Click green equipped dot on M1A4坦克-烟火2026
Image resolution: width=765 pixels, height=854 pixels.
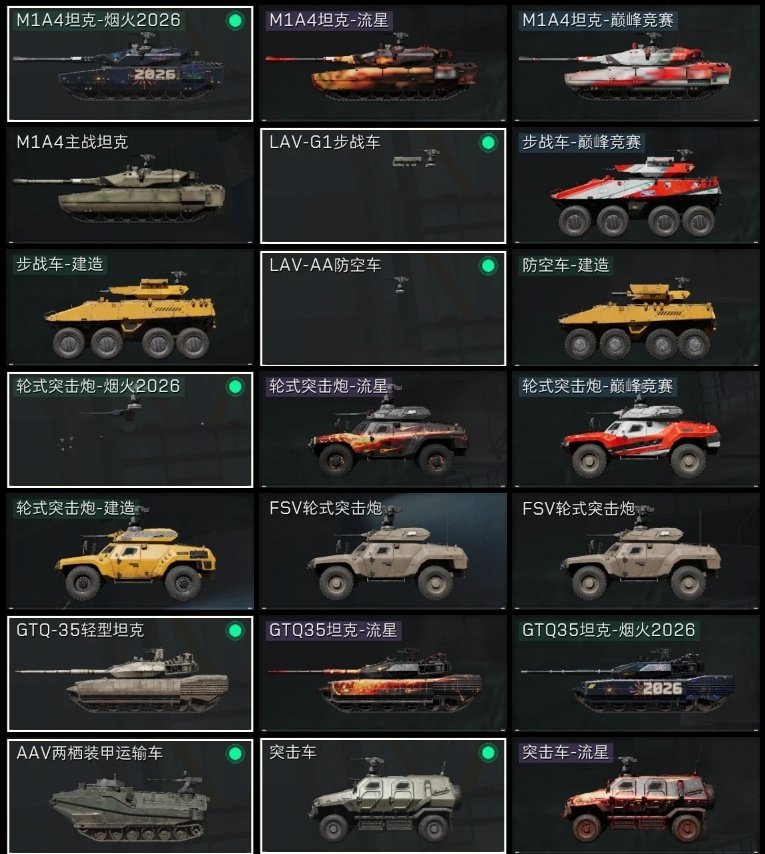(235, 21)
